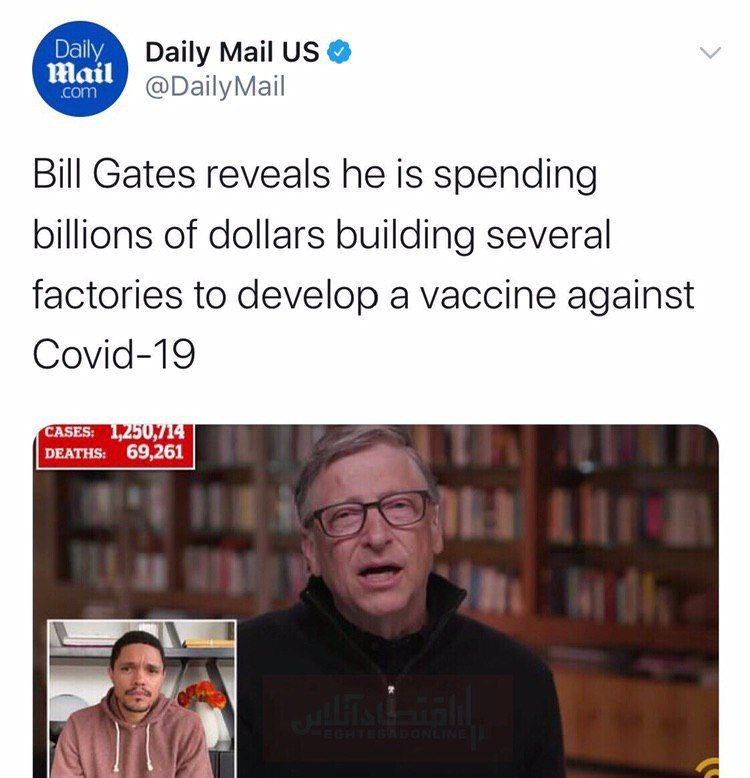The height and width of the screenshot is (778, 750).
Task: Click the zipper pull on the black sweater
Action: [391, 689]
